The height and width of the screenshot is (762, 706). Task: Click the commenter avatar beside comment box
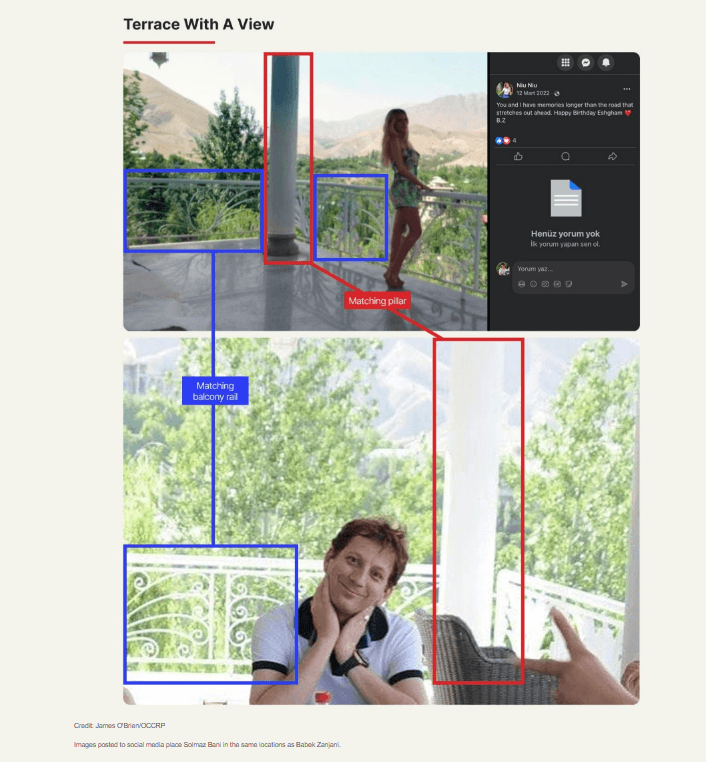click(503, 269)
